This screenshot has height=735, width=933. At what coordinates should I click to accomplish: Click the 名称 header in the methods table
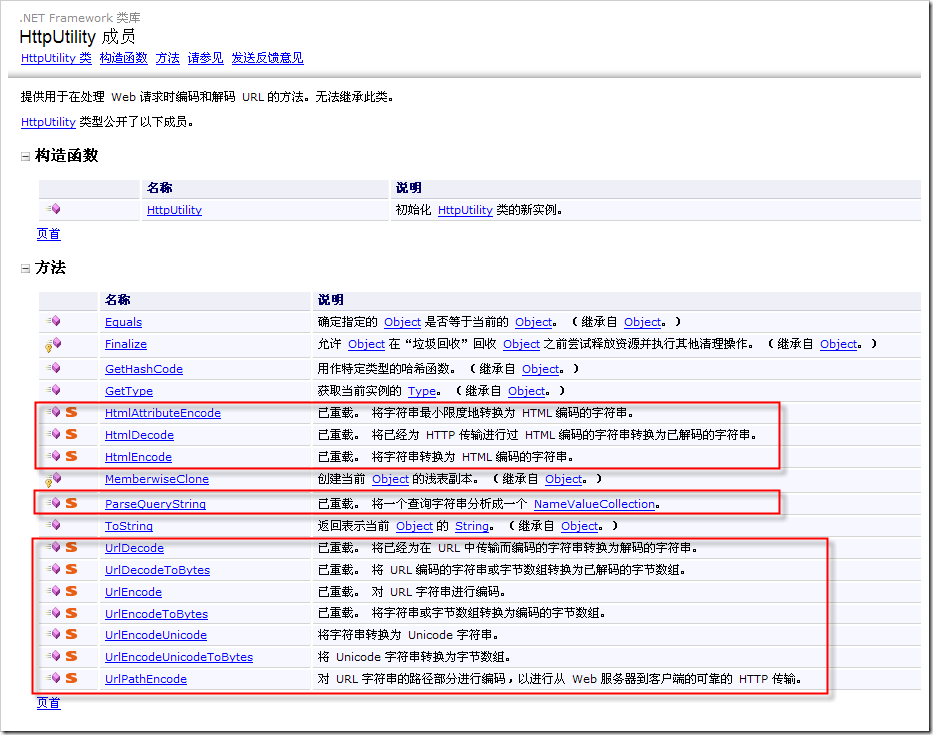click(117, 300)
